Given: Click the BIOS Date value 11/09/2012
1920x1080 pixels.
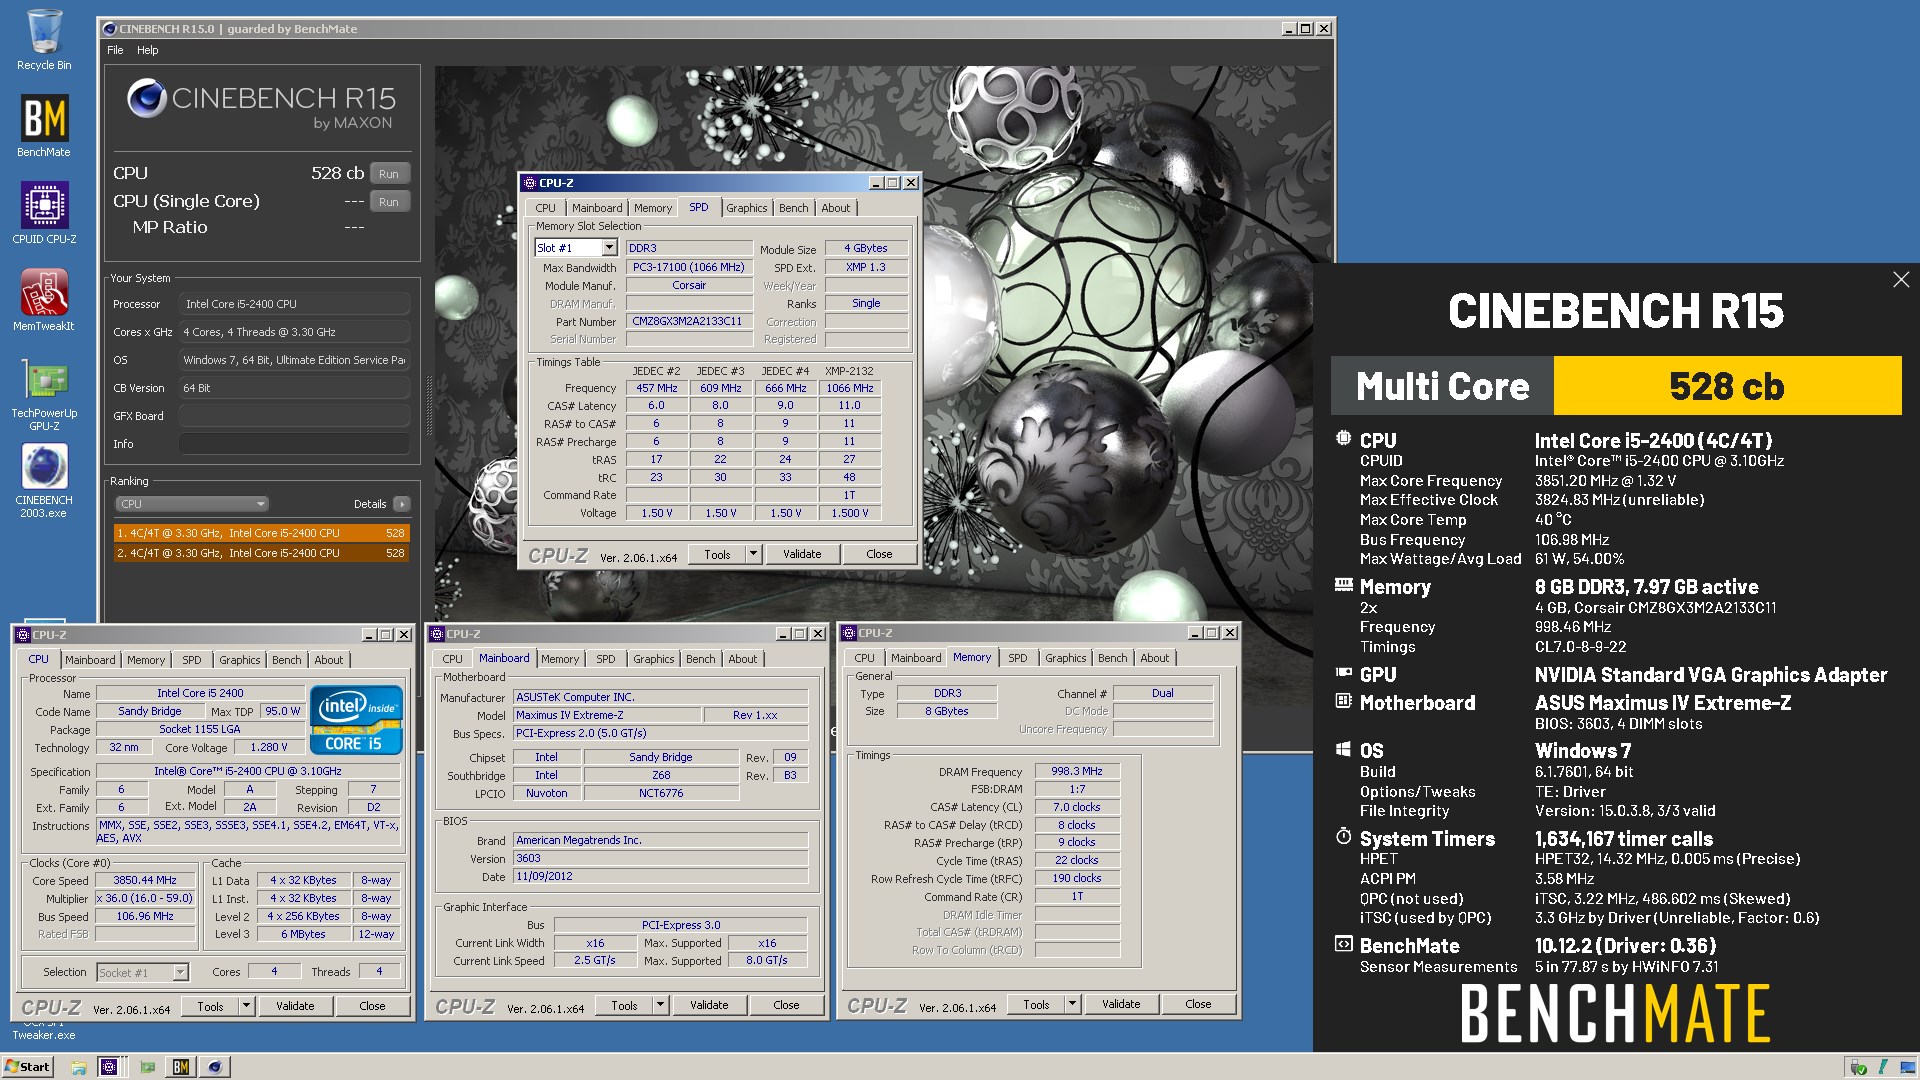Looking at the screenshot, I should point(661,877).
